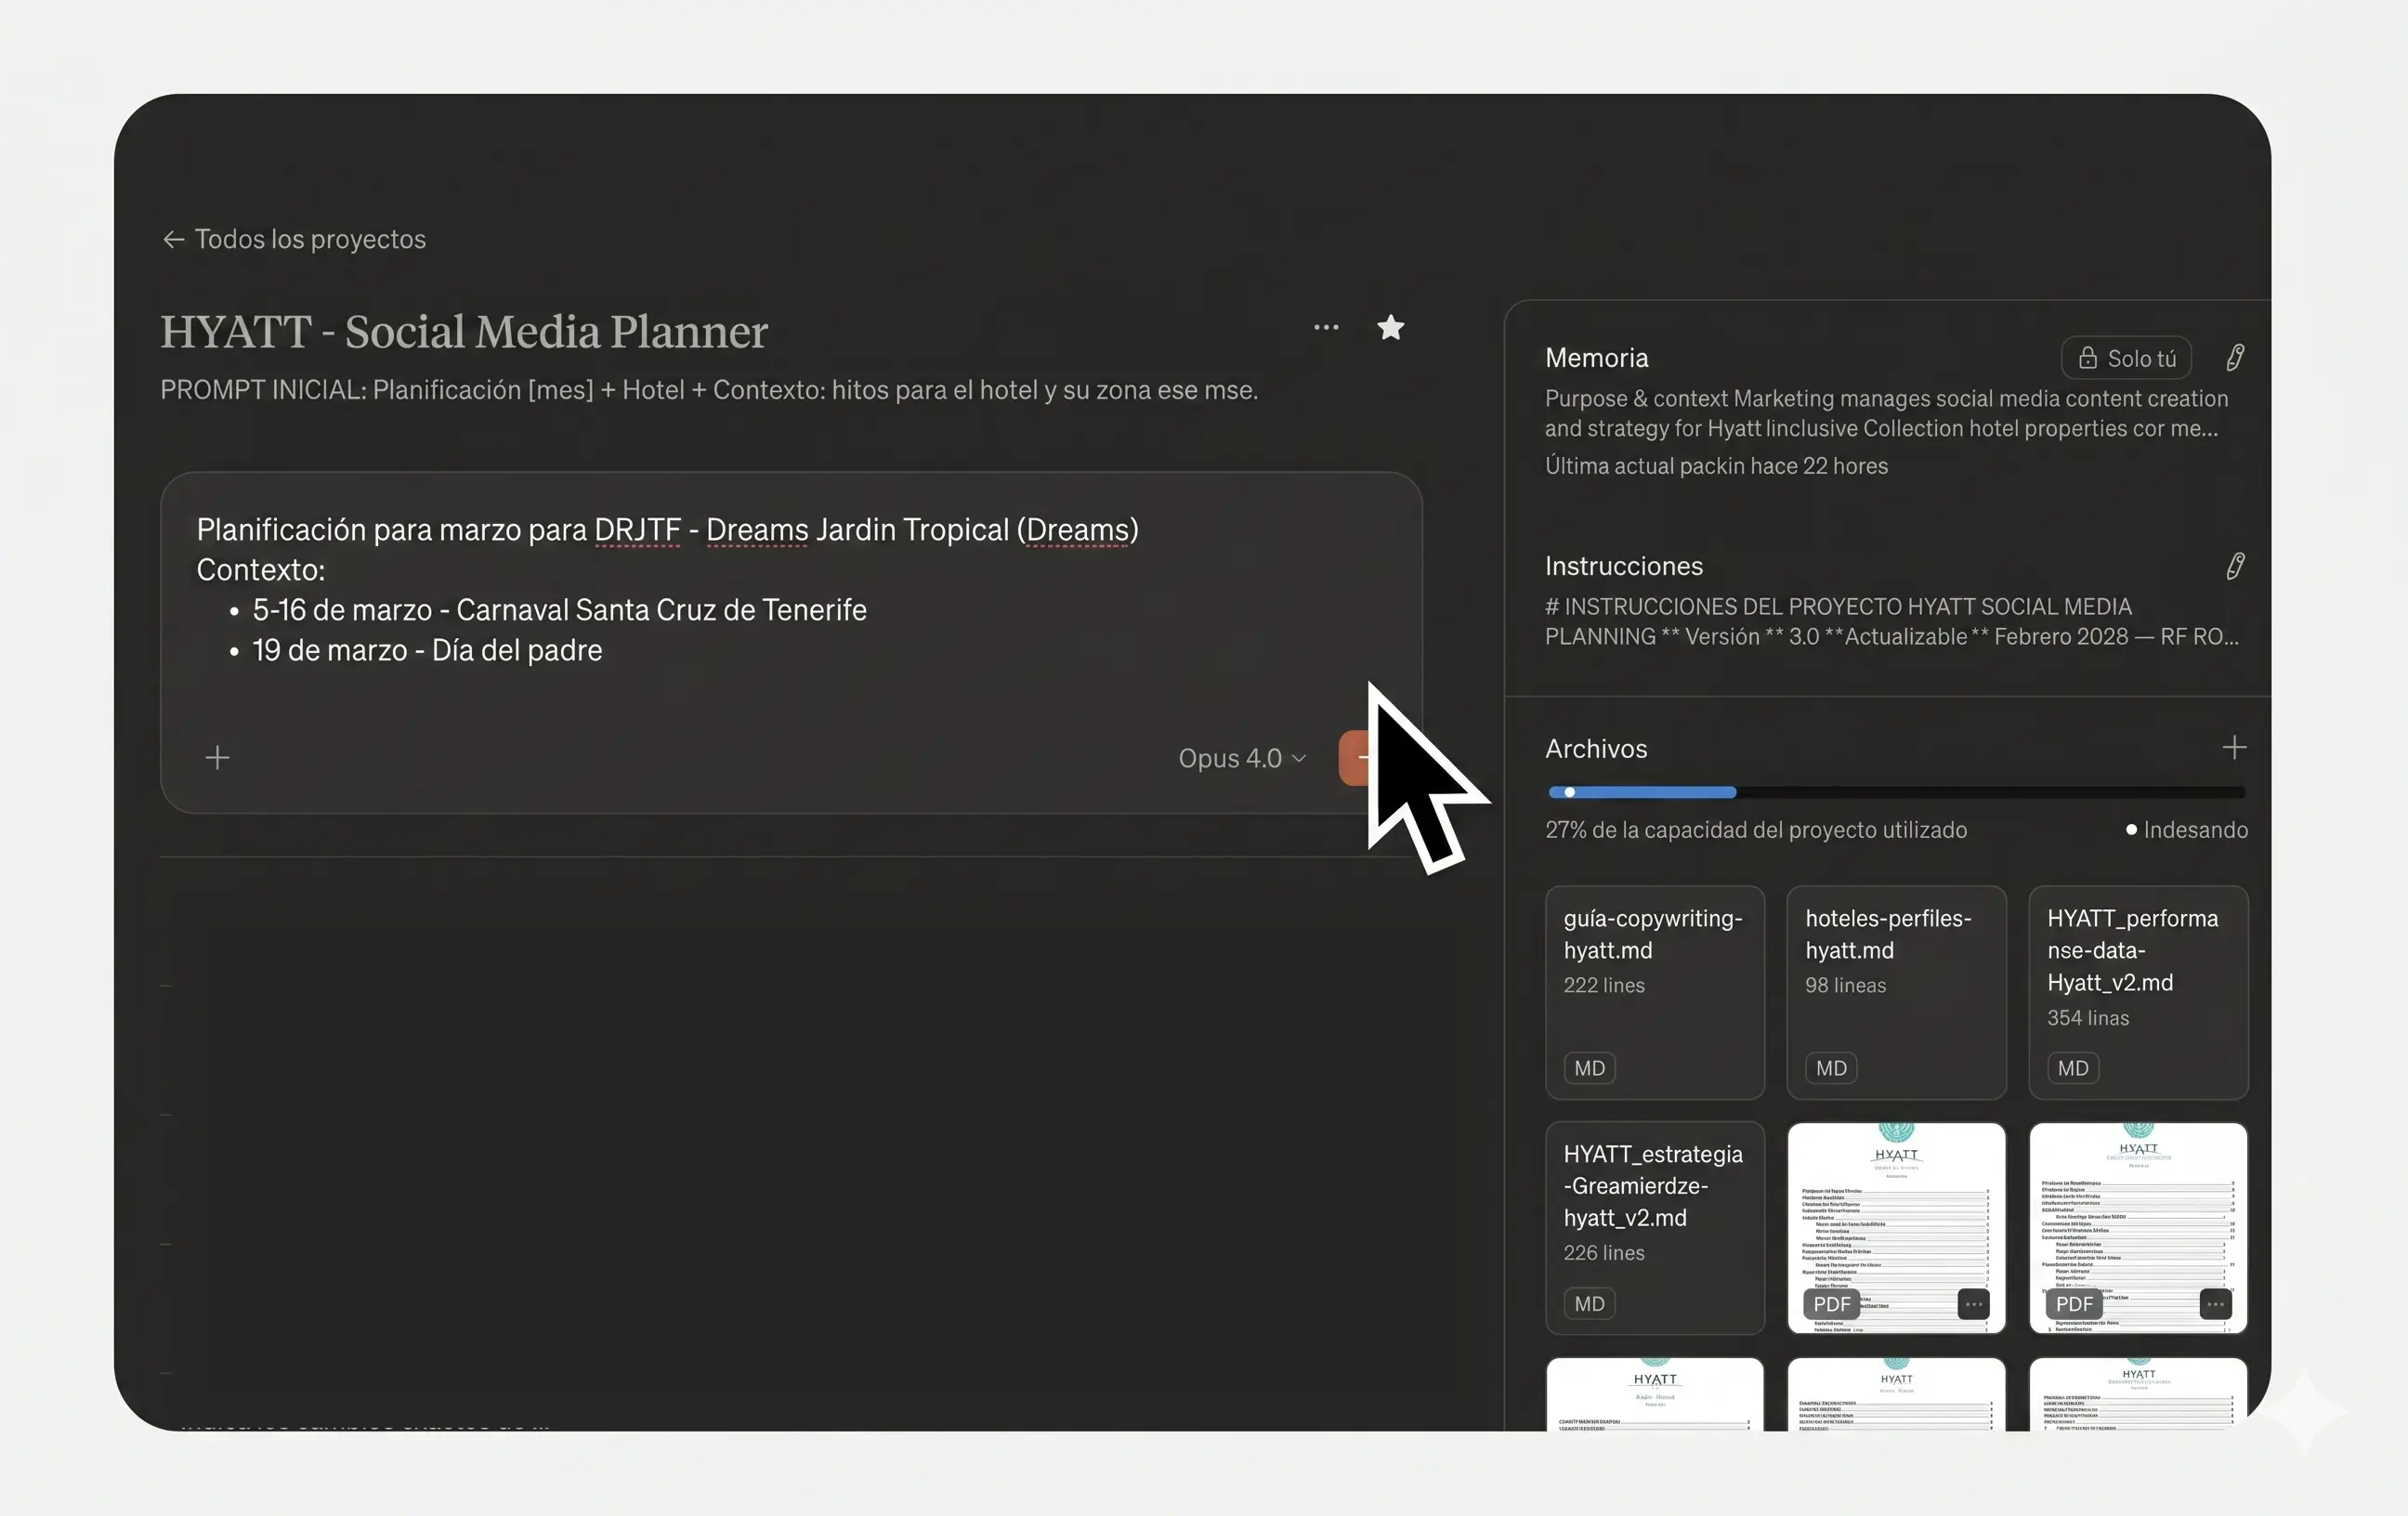Open options on second PDF thumbnail

point(2215,1304)
